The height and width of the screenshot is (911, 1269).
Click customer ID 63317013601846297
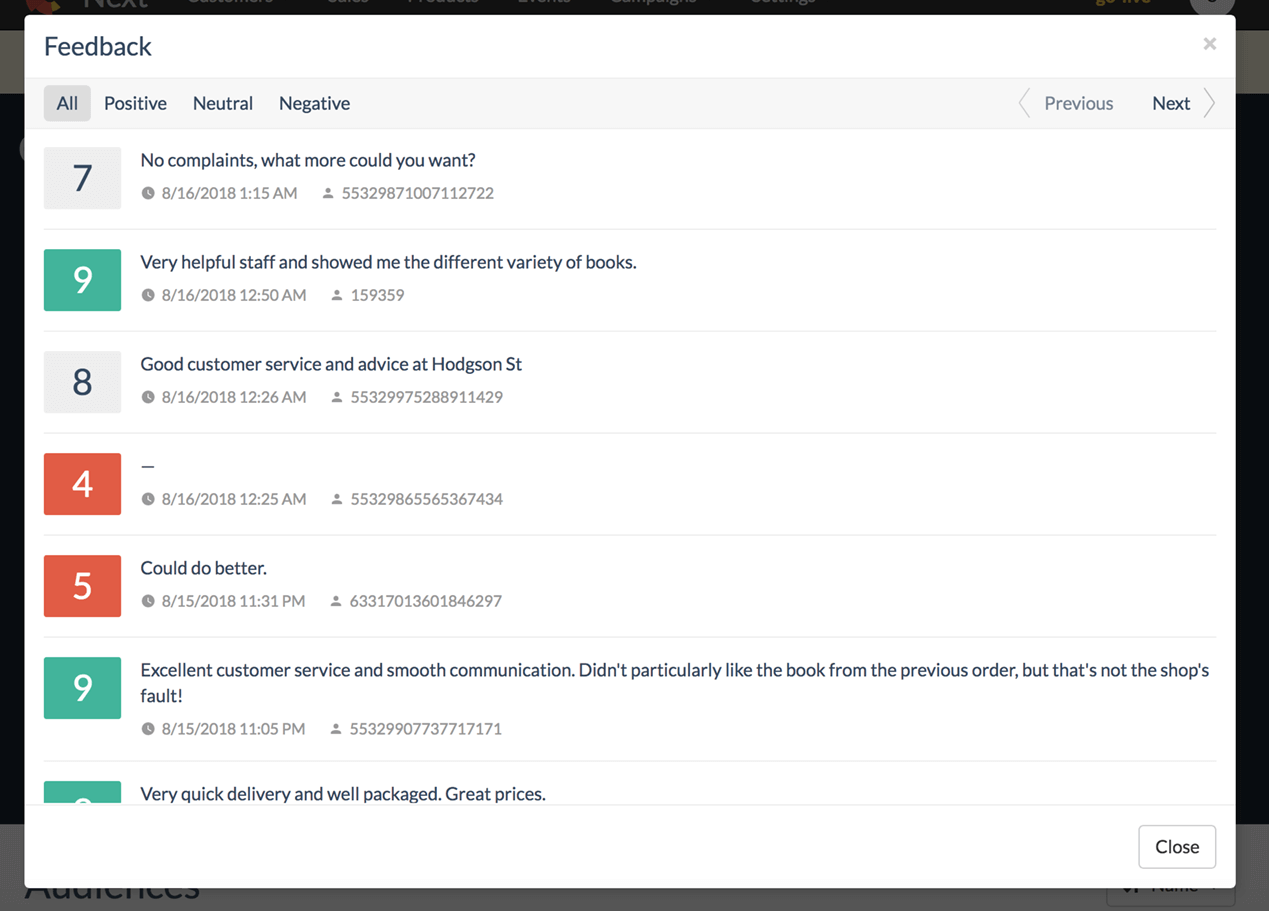[x=426, y=601]
